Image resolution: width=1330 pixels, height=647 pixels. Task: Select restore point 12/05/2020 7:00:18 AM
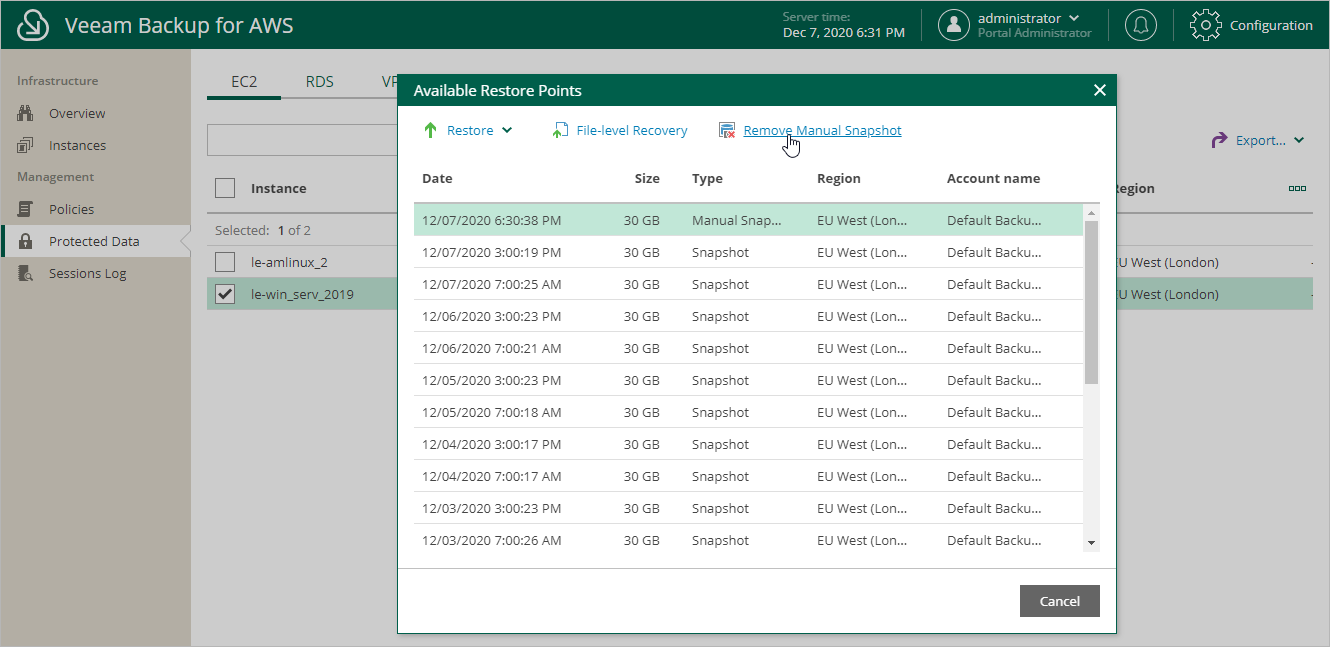coord(748,412)
